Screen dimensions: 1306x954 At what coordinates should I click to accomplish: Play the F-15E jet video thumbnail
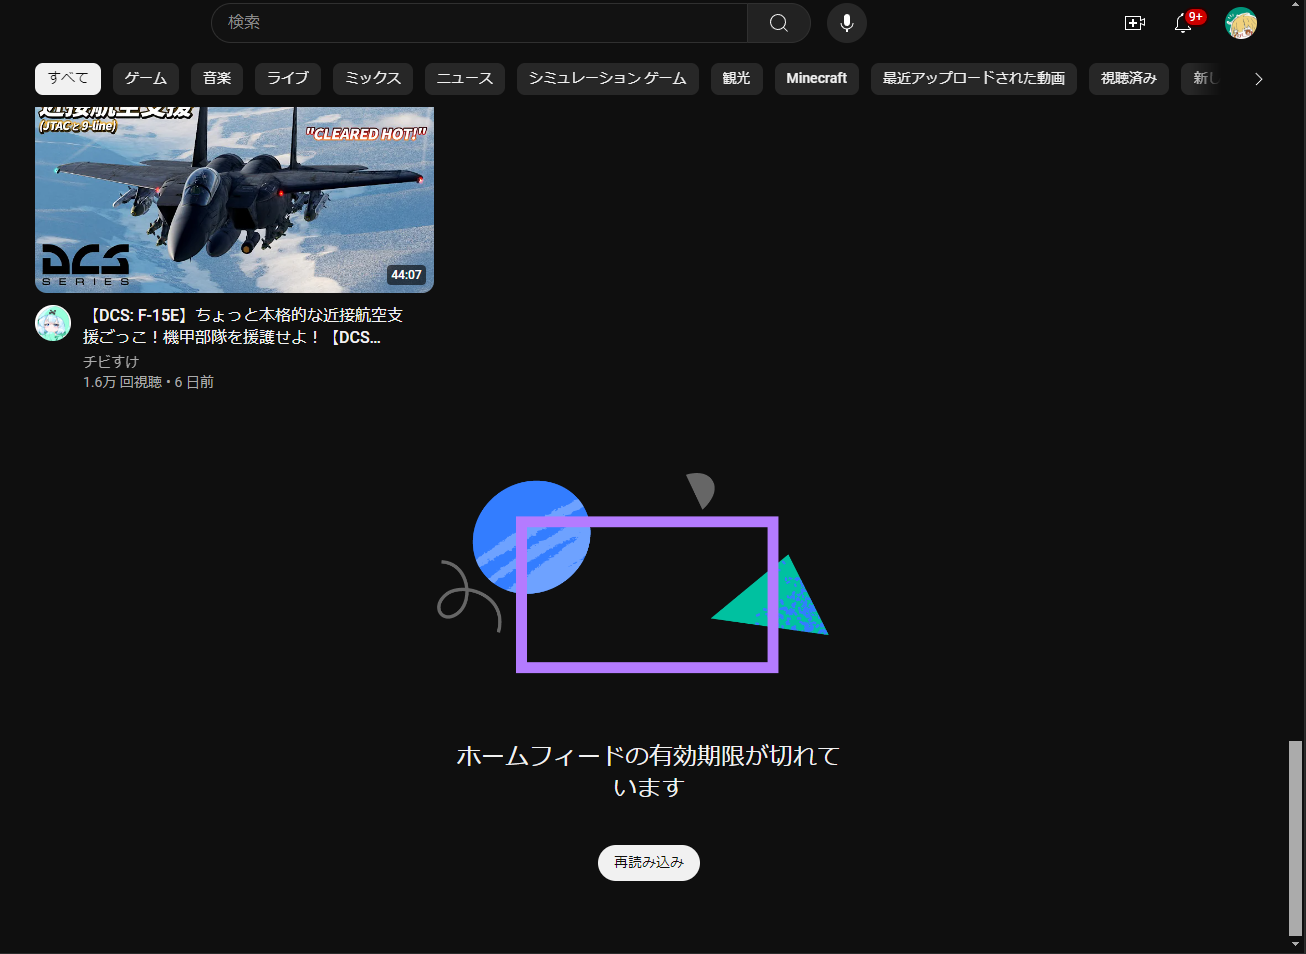point(234,199)
